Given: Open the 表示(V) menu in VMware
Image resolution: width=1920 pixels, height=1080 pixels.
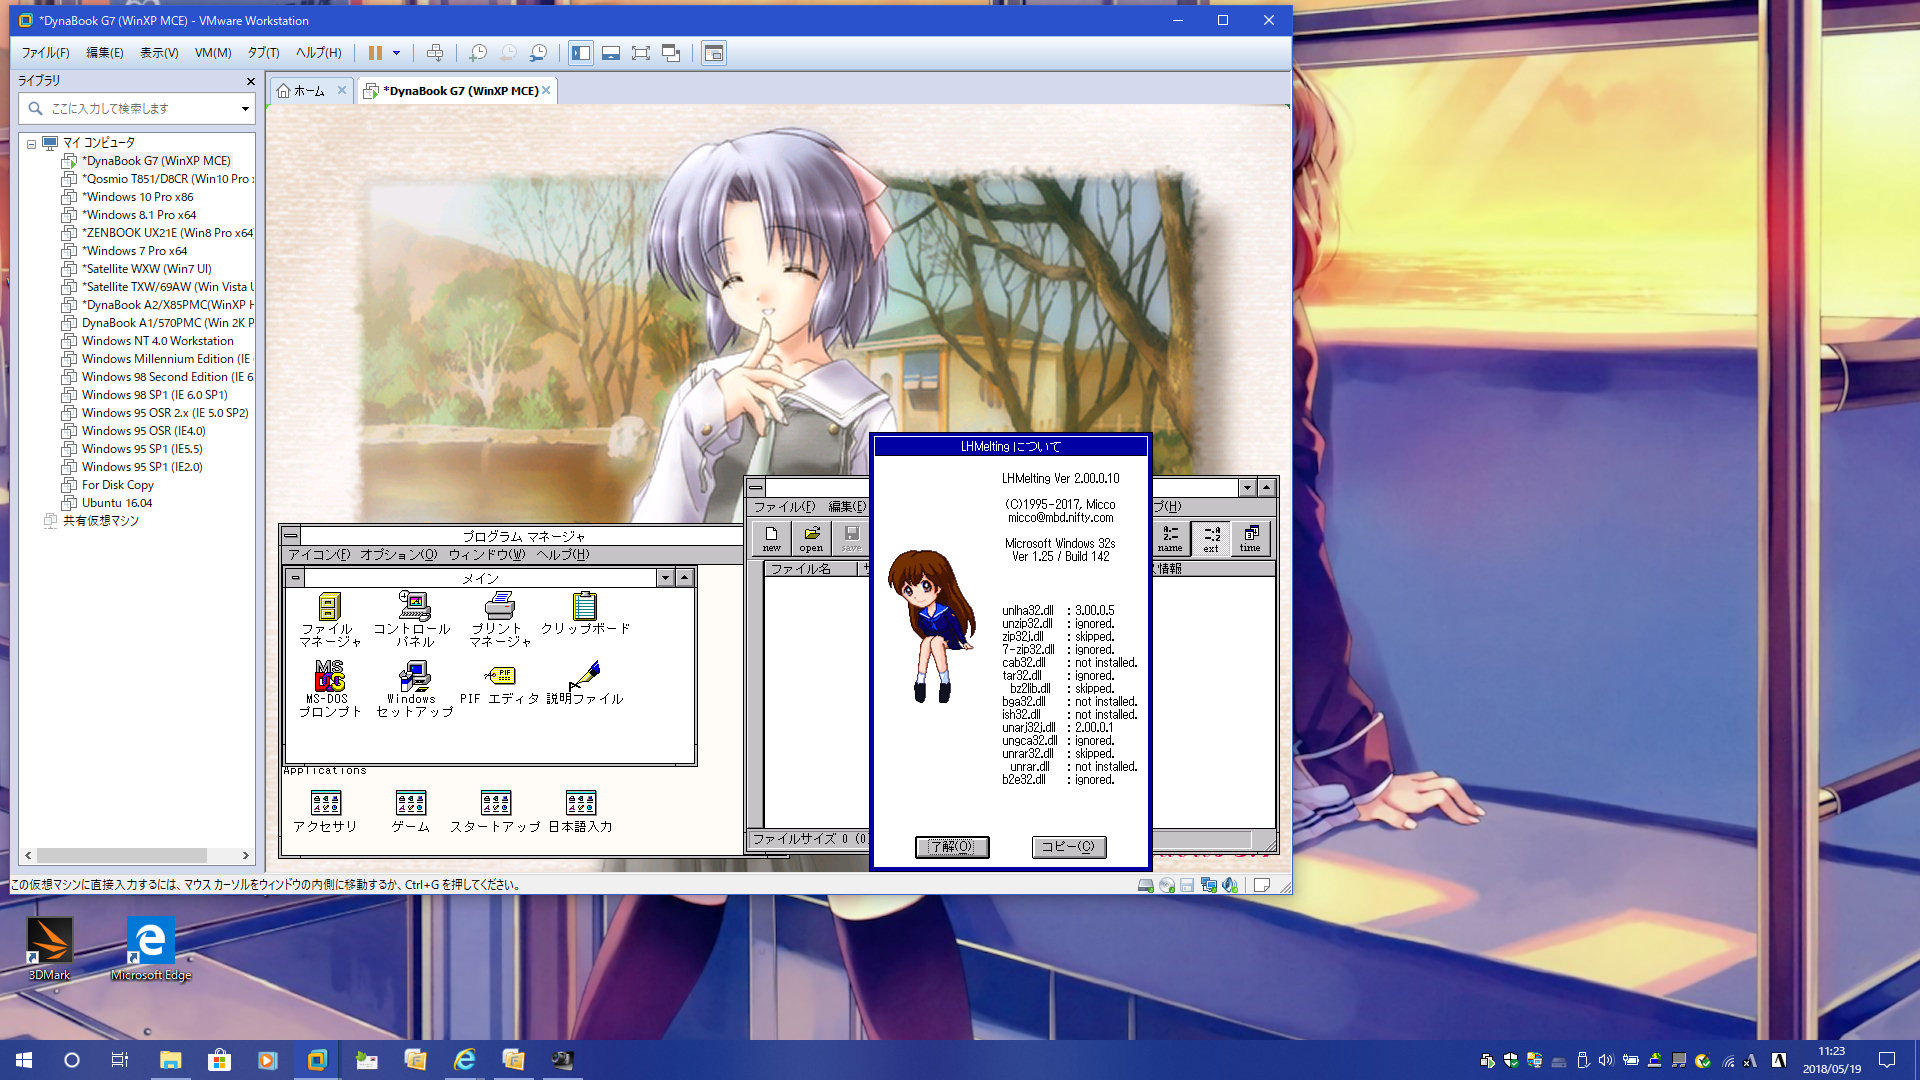Looking at the screenshot, I should (159, 53).
